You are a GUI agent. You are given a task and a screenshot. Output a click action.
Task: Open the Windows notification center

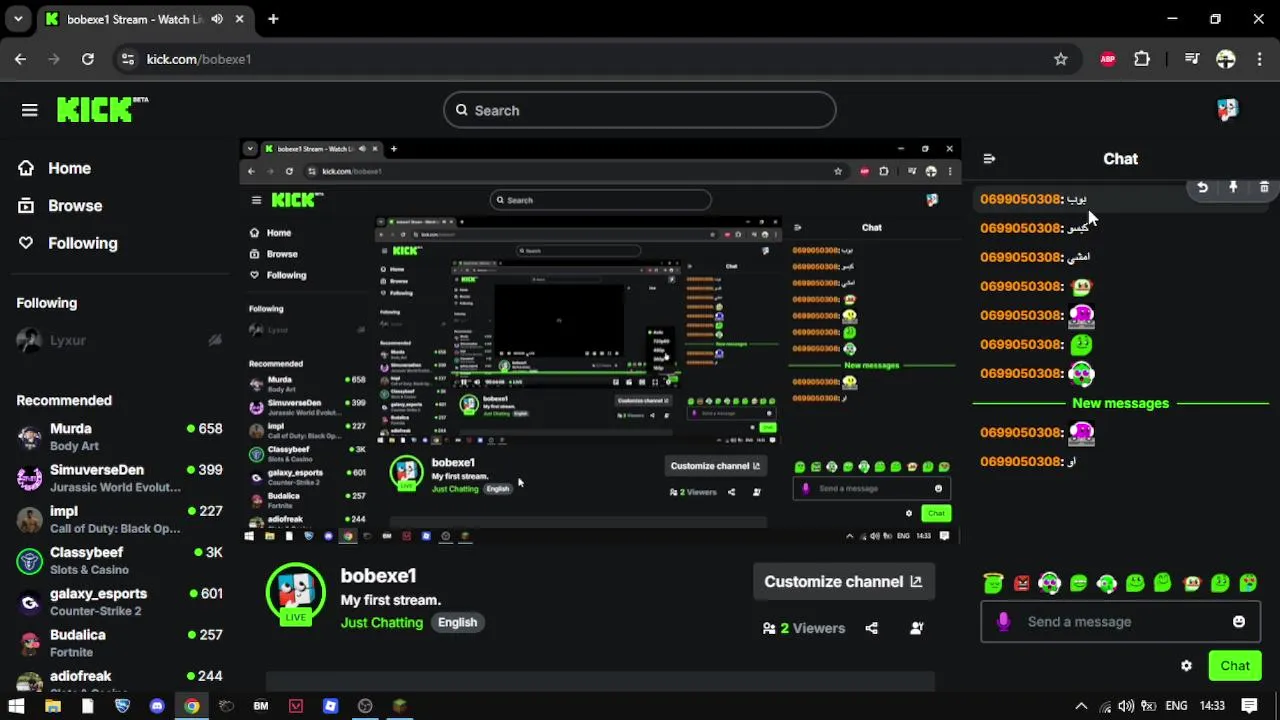pyautogui.click(x=1249, y=706)
